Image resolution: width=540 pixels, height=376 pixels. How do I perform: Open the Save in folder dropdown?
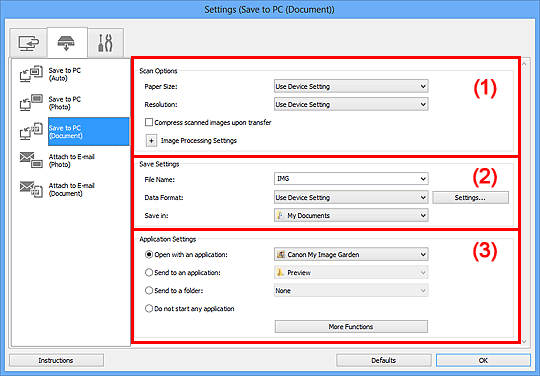[351, 216]
